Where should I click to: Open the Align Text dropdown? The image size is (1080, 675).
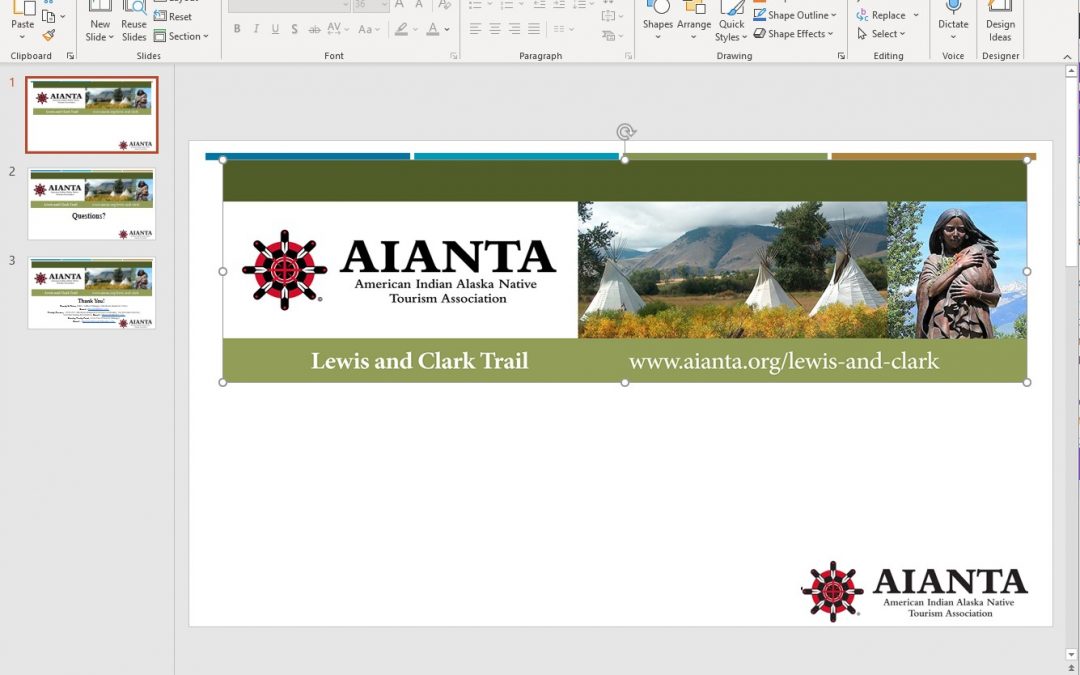612,16
